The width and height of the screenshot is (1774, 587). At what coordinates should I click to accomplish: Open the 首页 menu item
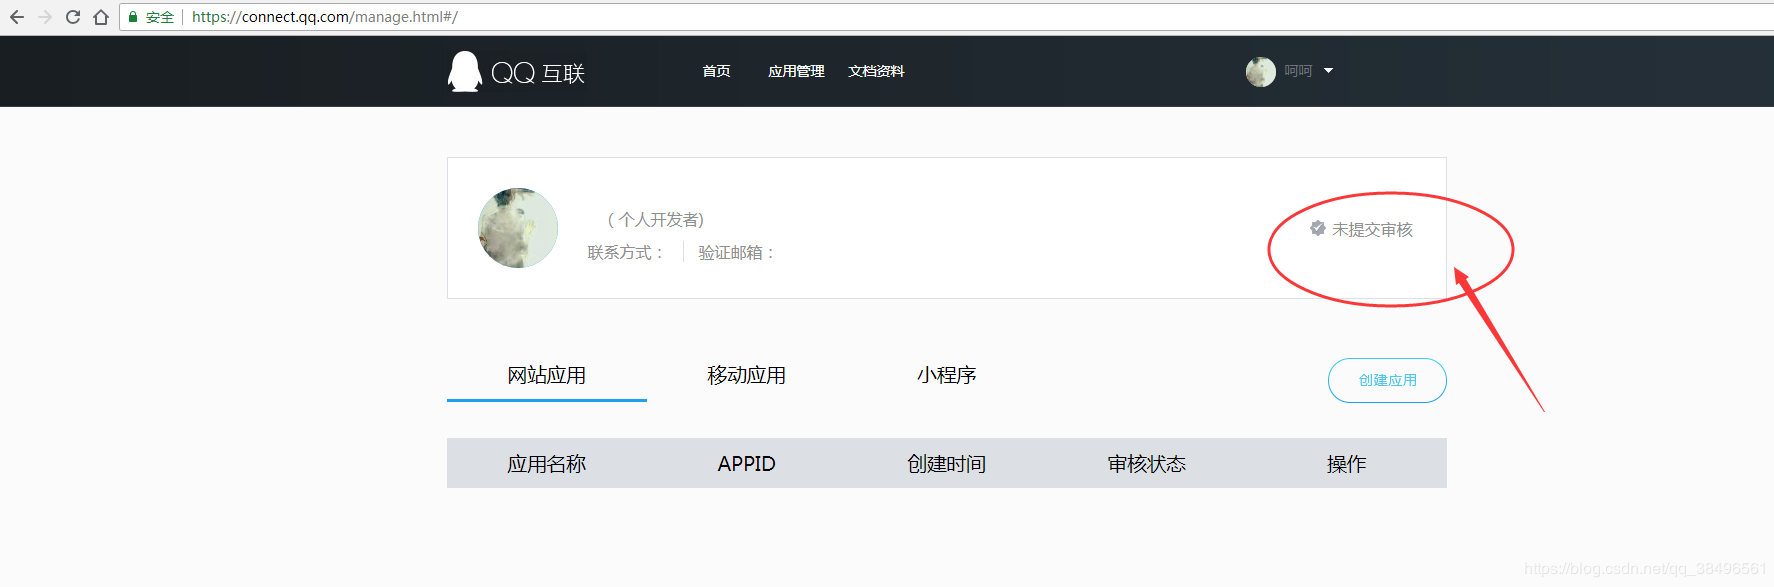716,71
